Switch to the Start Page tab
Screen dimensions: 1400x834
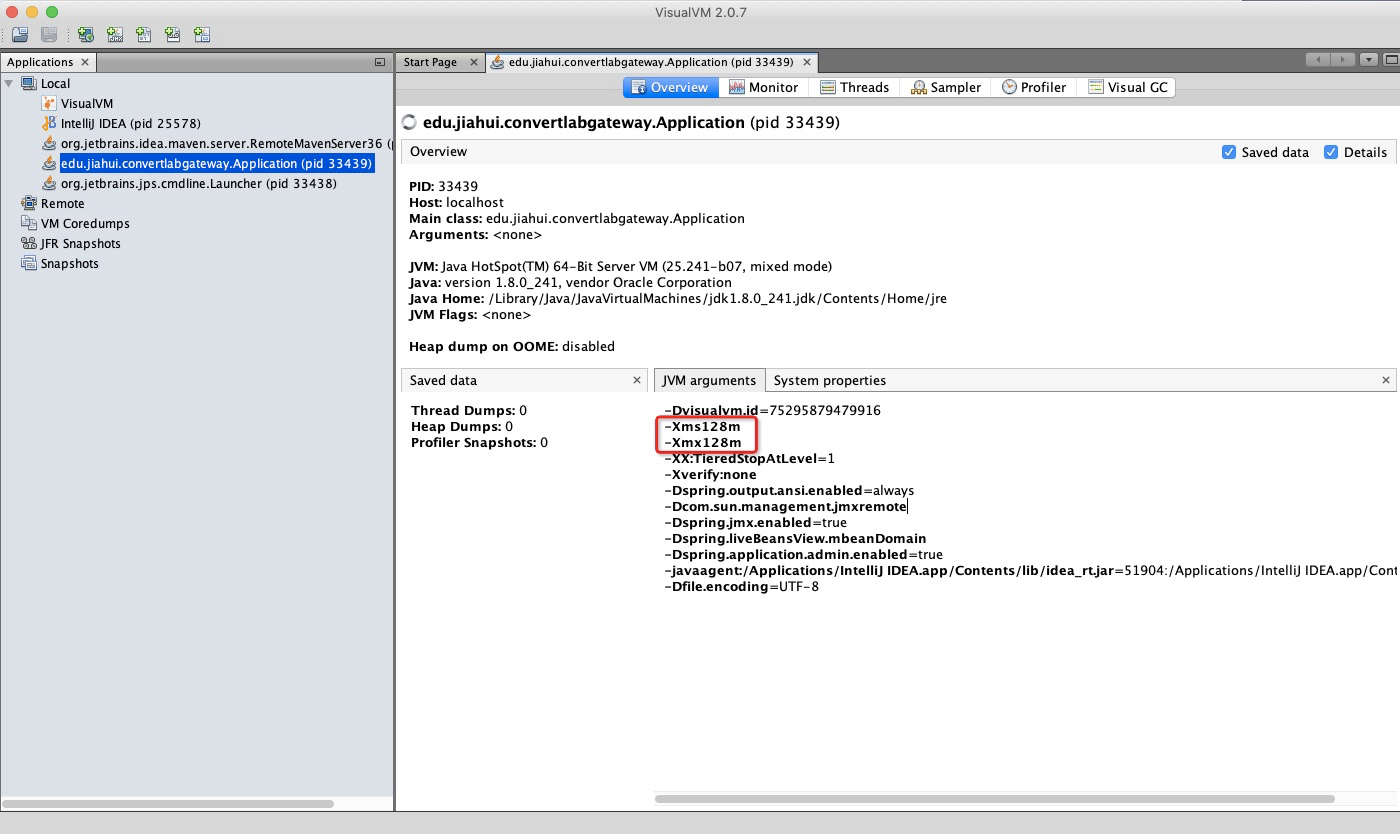[430, 62]
